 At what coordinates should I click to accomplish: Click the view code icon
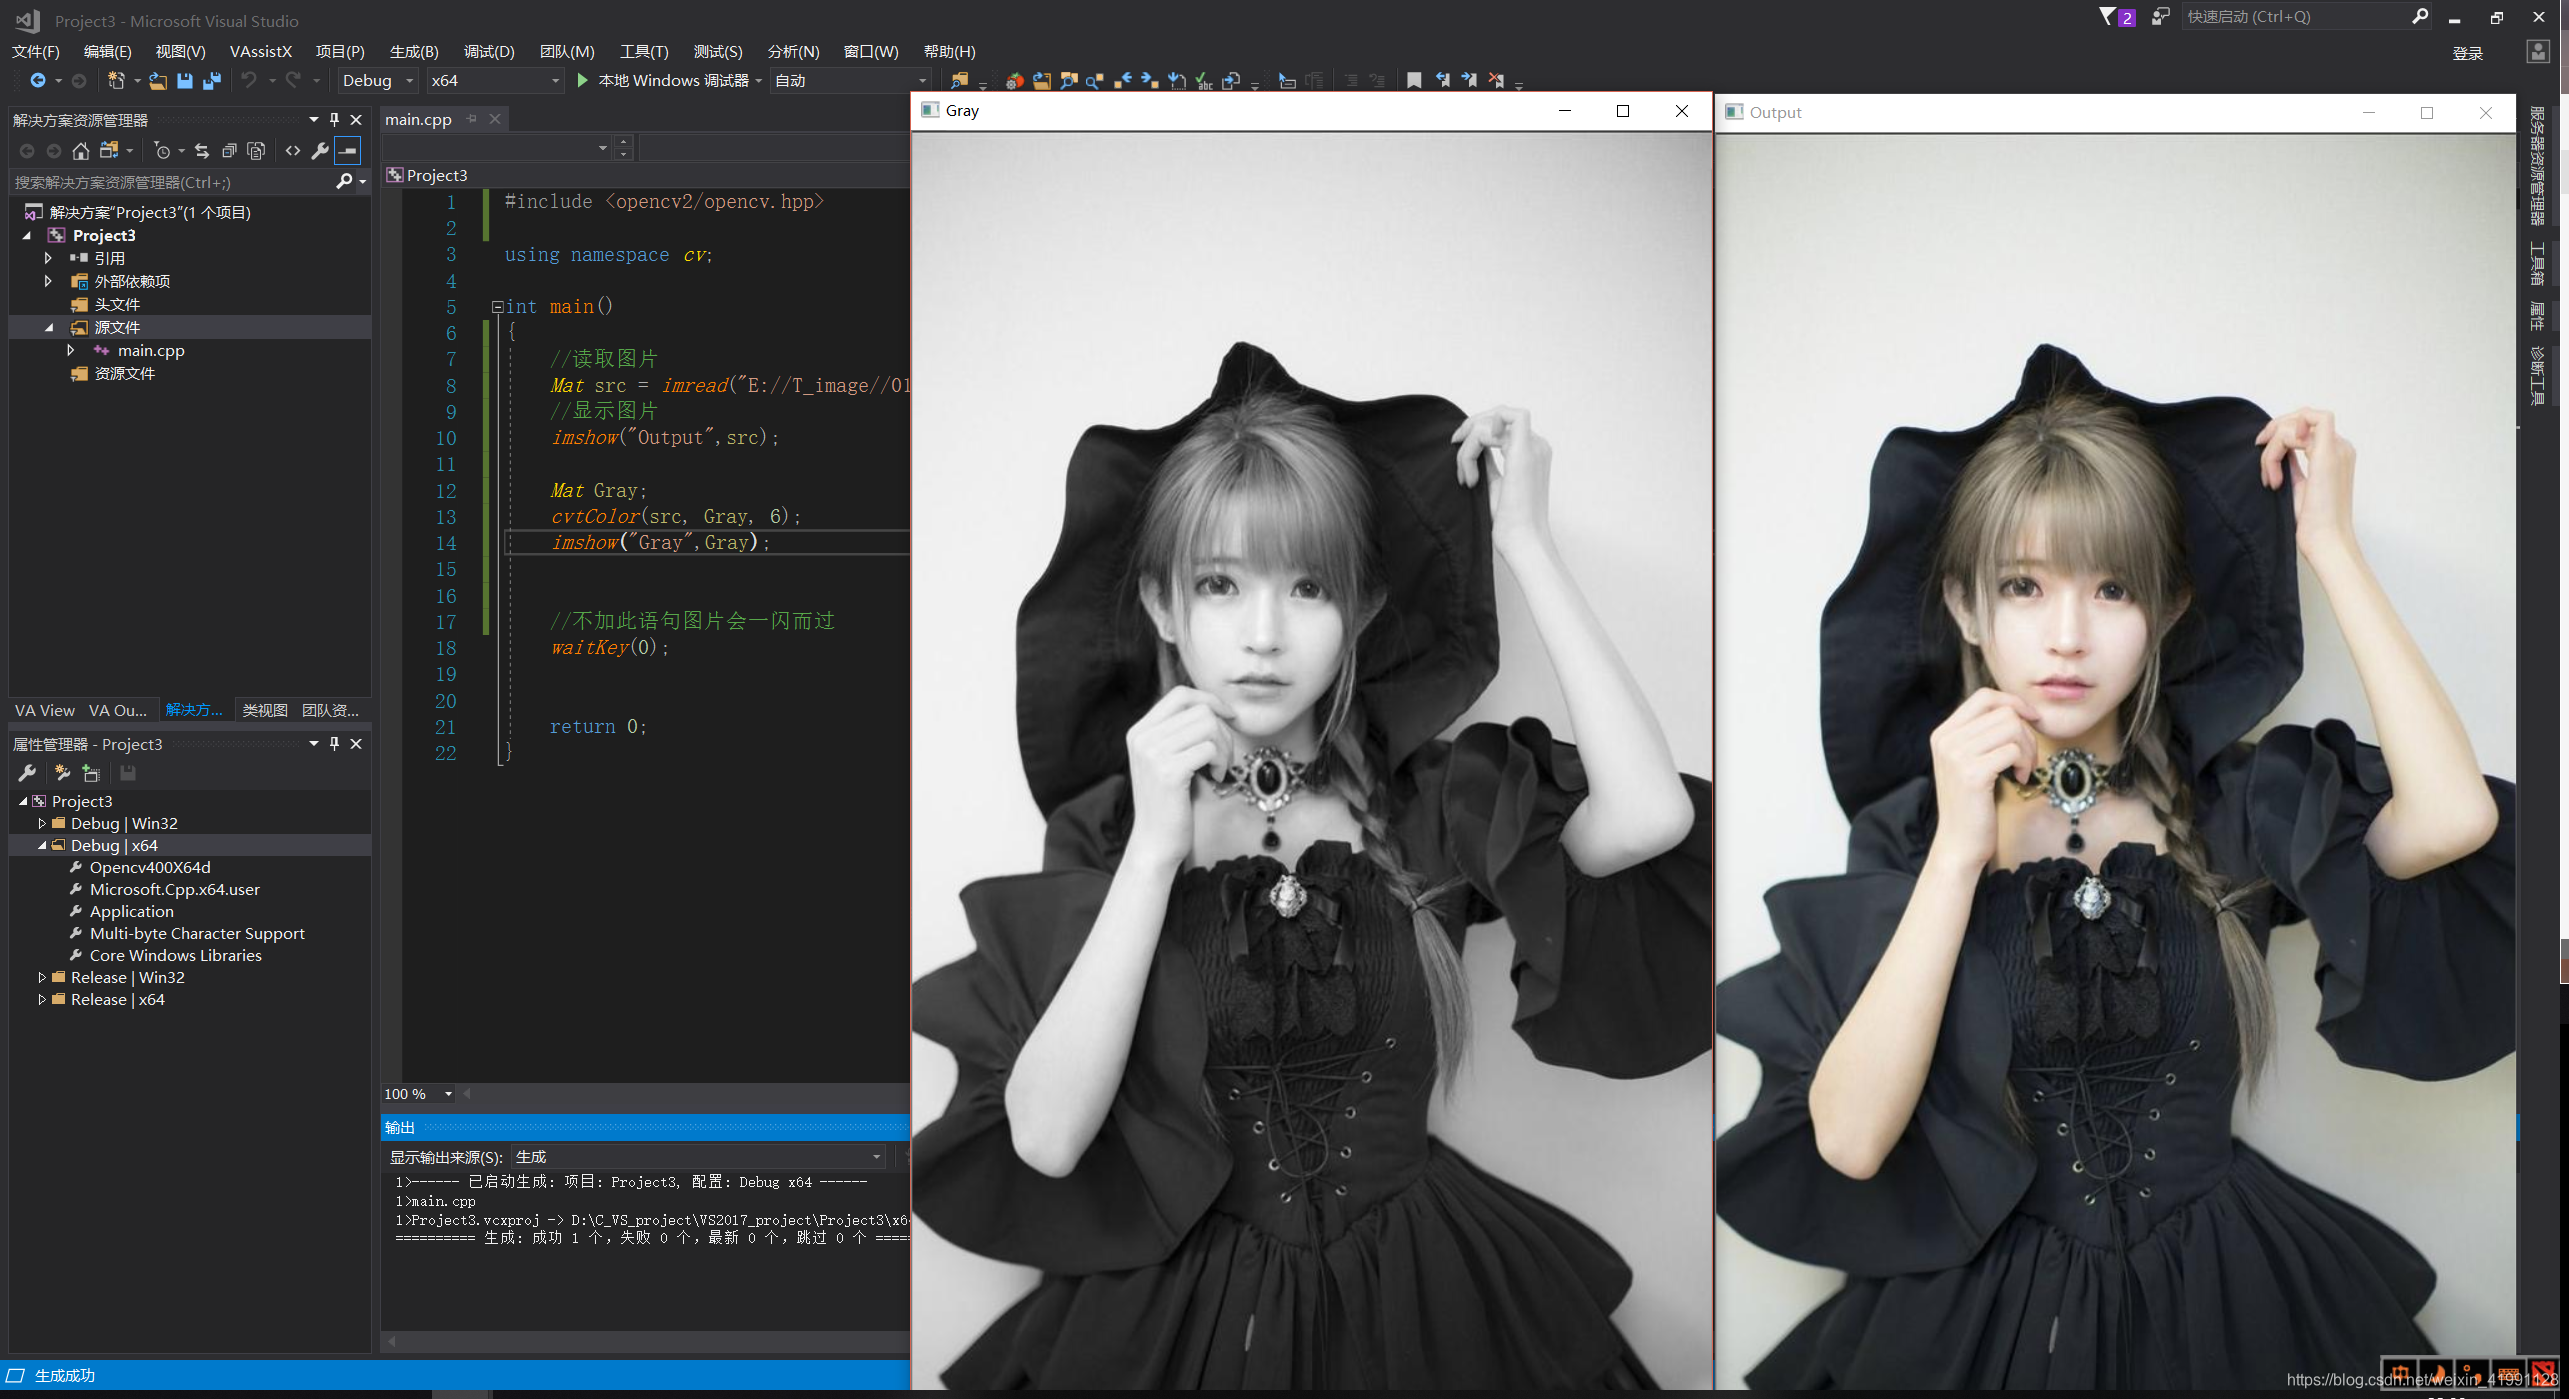(293, 151)
